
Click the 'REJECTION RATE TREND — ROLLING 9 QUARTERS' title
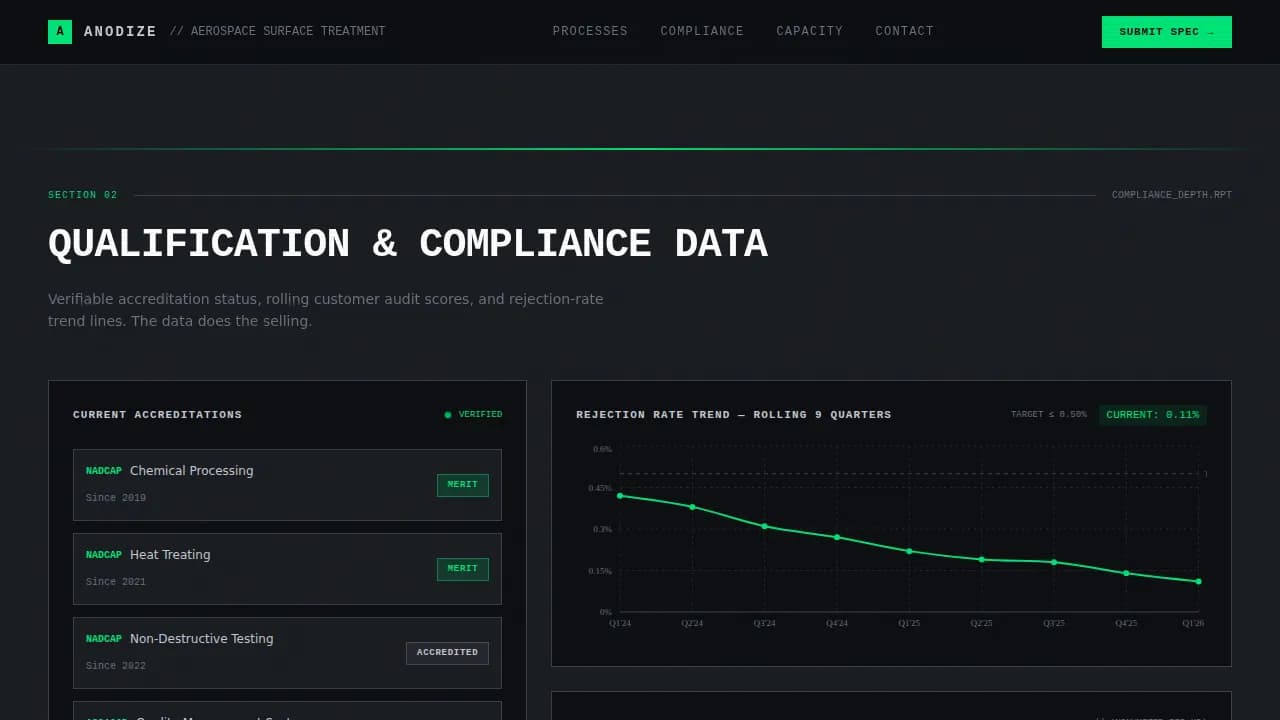[x=734, y=415]
